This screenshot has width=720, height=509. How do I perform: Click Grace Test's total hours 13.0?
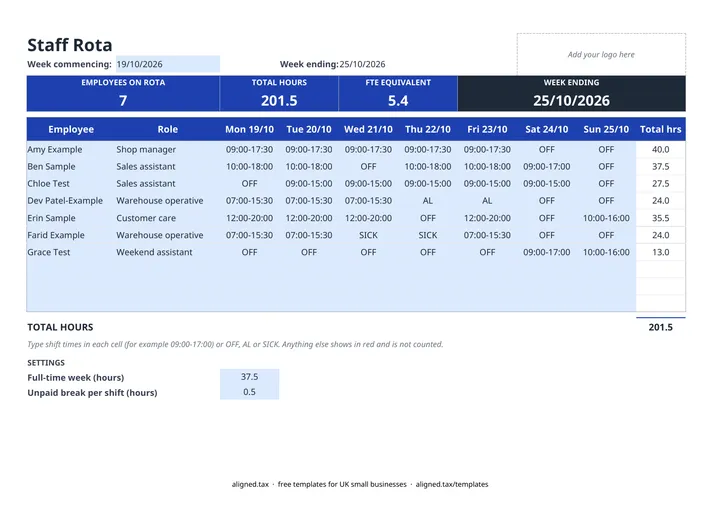click(x=661, y=252)
